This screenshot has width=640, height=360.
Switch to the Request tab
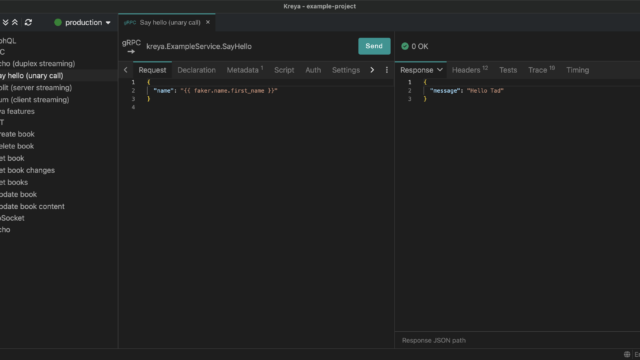(152, 70)
